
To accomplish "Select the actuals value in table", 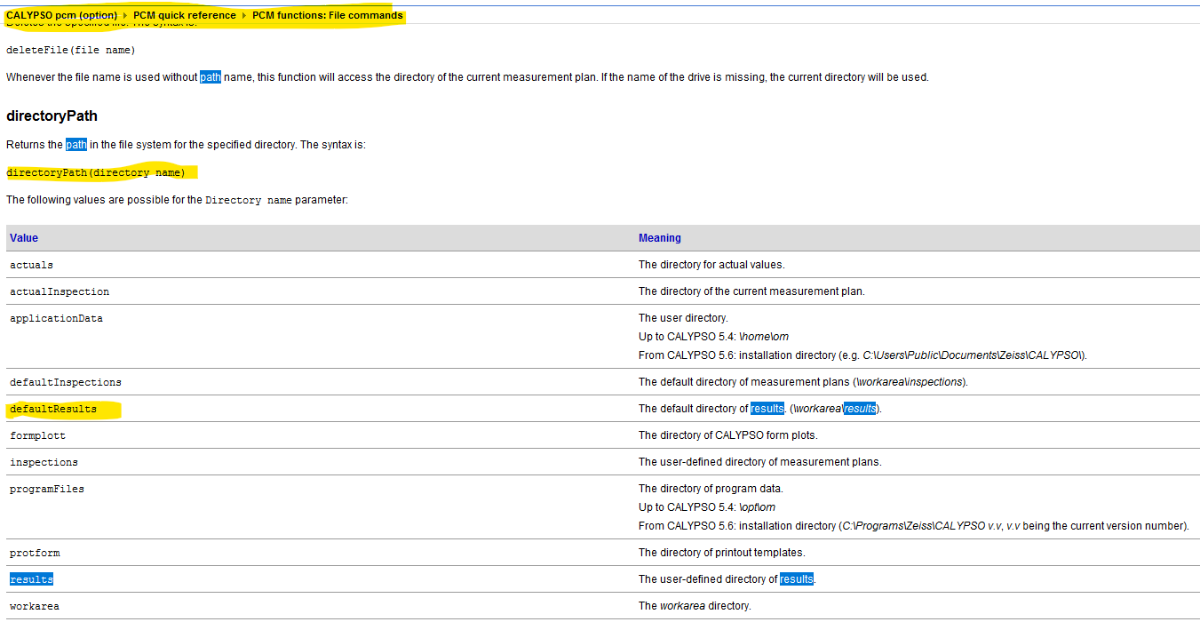I will [31, 265].
